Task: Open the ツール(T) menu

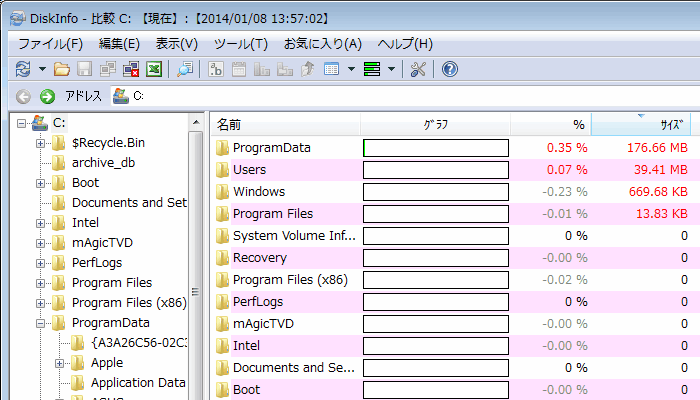Action: click(x=240, y=44)
